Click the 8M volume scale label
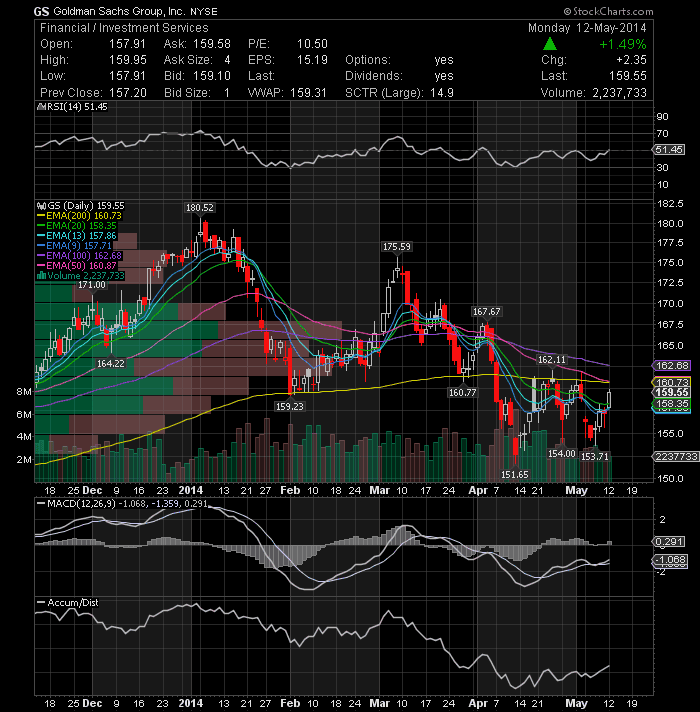 tap(24, 392)
